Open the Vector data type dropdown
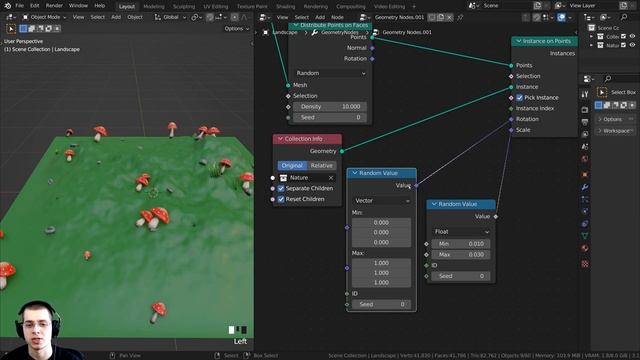640x360 pixels. [381, 201]
